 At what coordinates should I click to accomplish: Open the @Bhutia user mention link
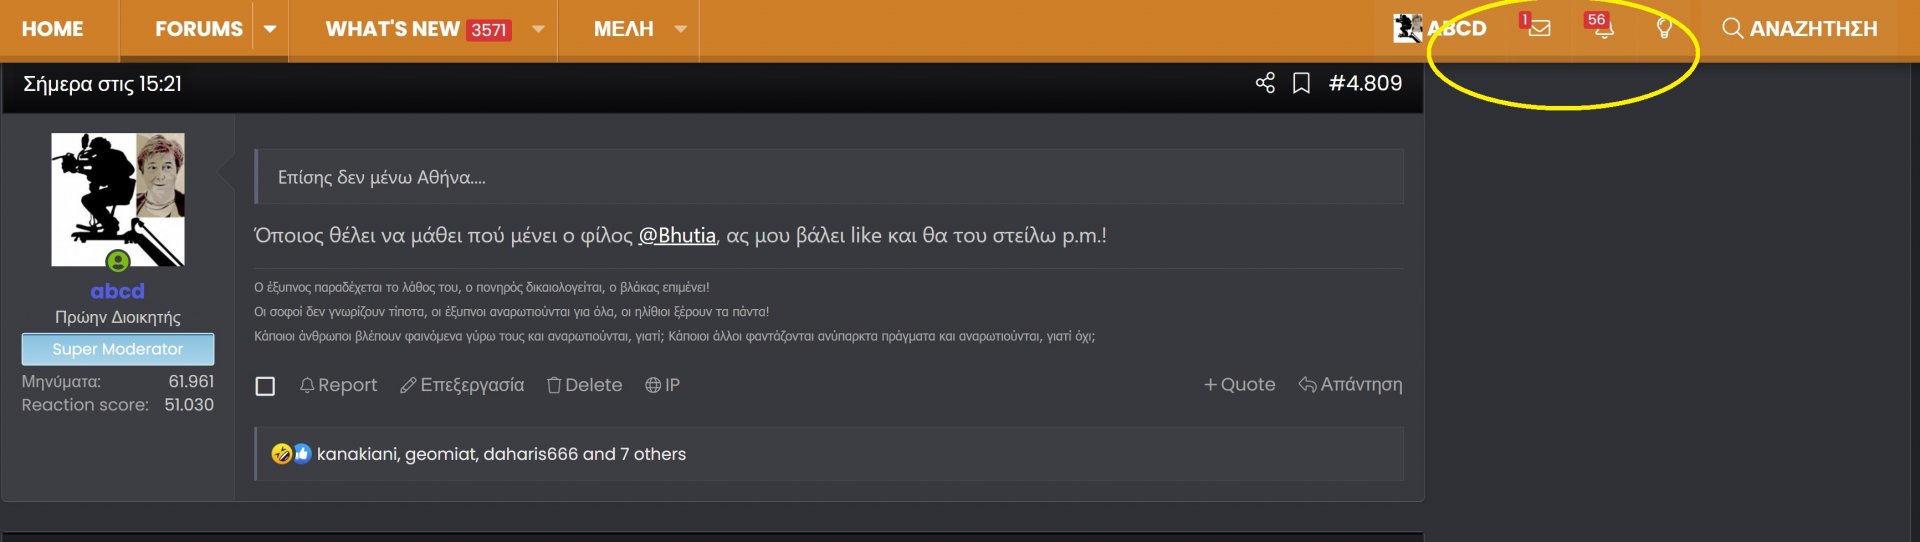click(x=677, y=236)
